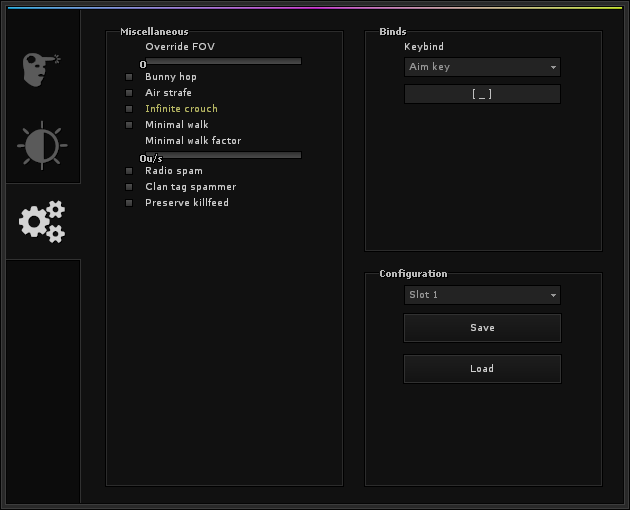Click the Minimal walk factor label
The width and height of the screenshot is (630, 510).
pyautogui.click(x=193, y=141)
